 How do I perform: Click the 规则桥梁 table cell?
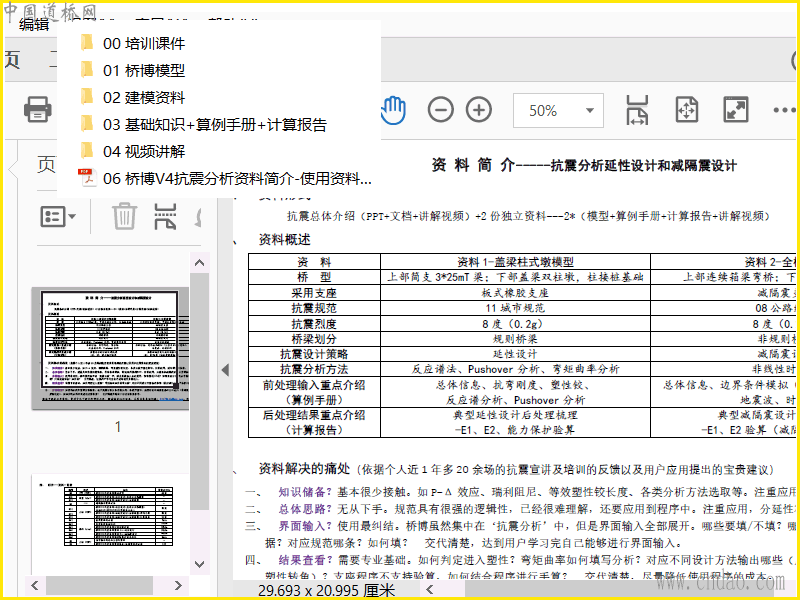coord(515,339)
